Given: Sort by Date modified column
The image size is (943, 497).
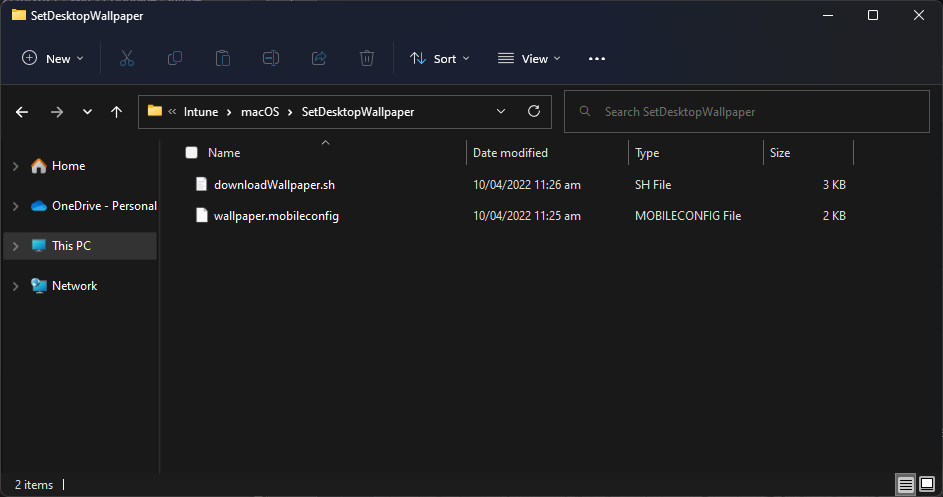Looking at the screenshot, I should coord(510,153).
